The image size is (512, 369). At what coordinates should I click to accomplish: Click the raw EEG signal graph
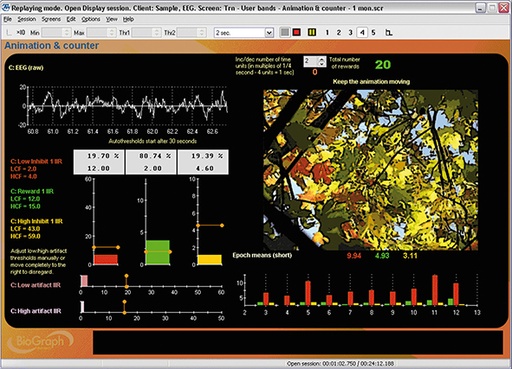coord(128,106)
